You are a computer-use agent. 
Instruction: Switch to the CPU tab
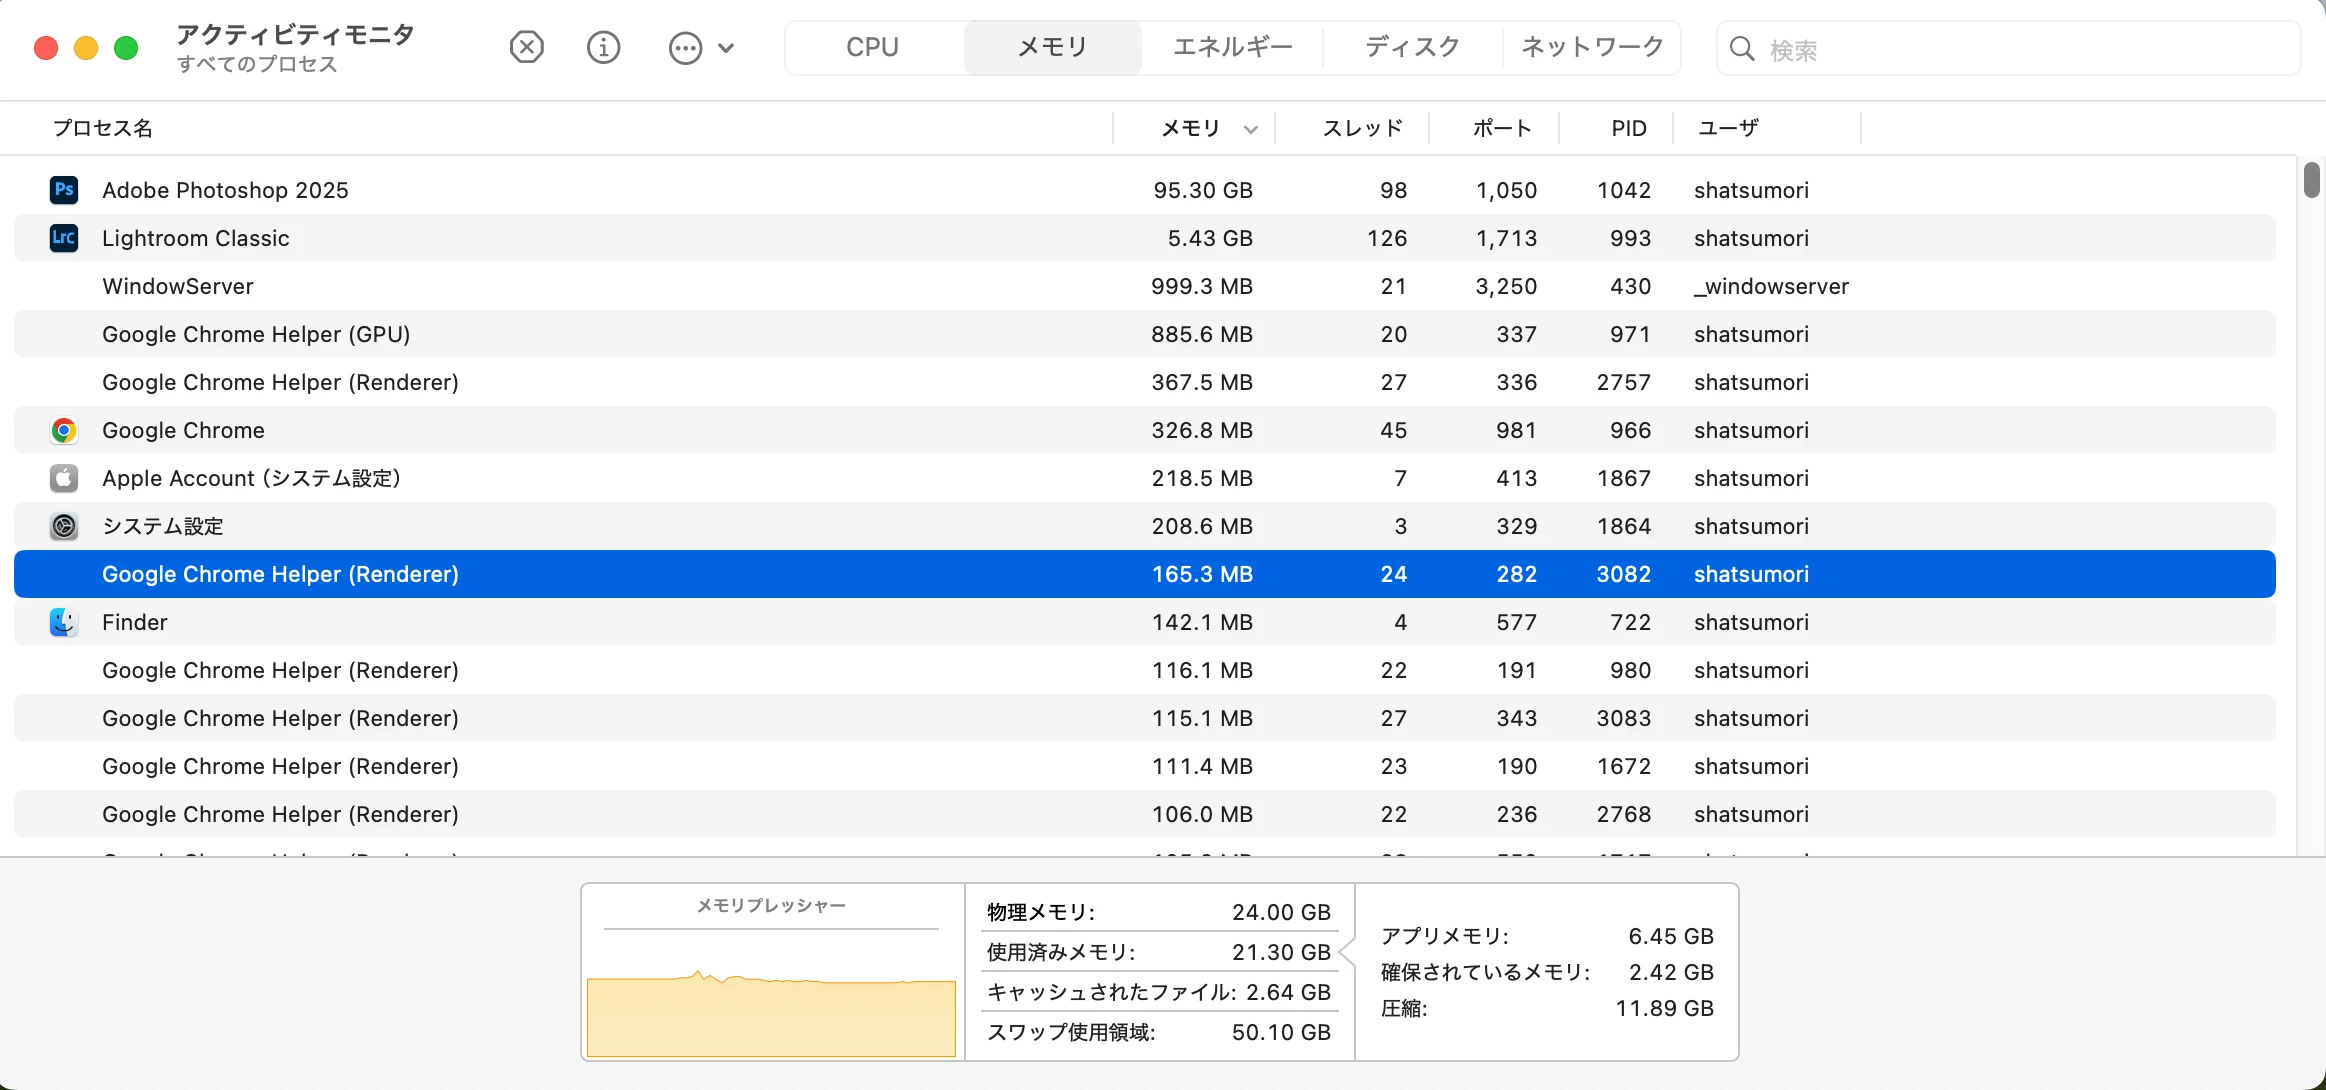point(872,47)
